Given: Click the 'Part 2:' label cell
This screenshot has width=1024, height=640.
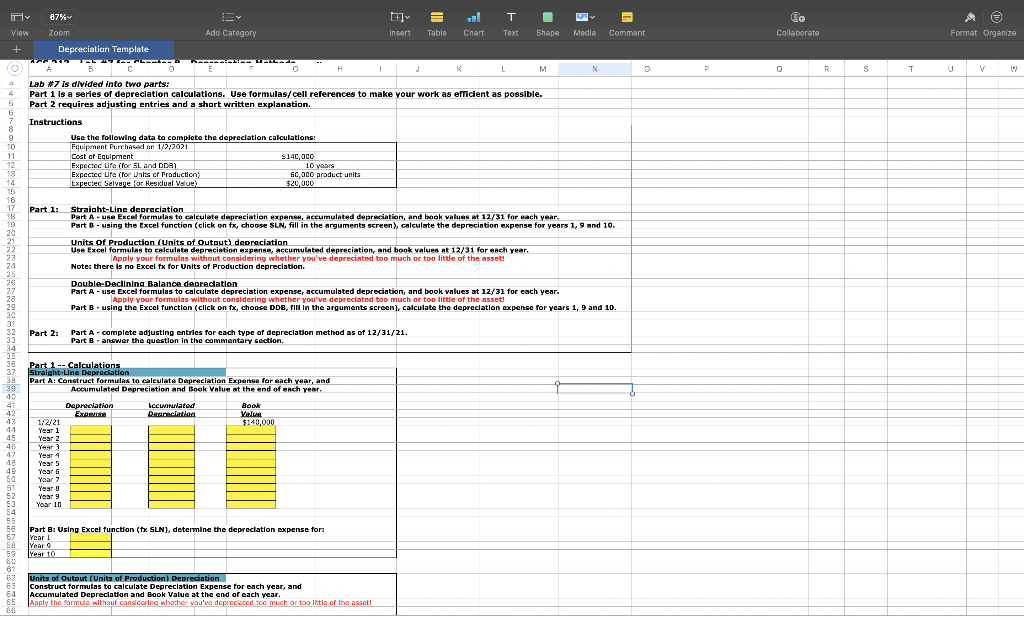Looking at the screenshot, I should pyautogui.click(x=44, y=333).
